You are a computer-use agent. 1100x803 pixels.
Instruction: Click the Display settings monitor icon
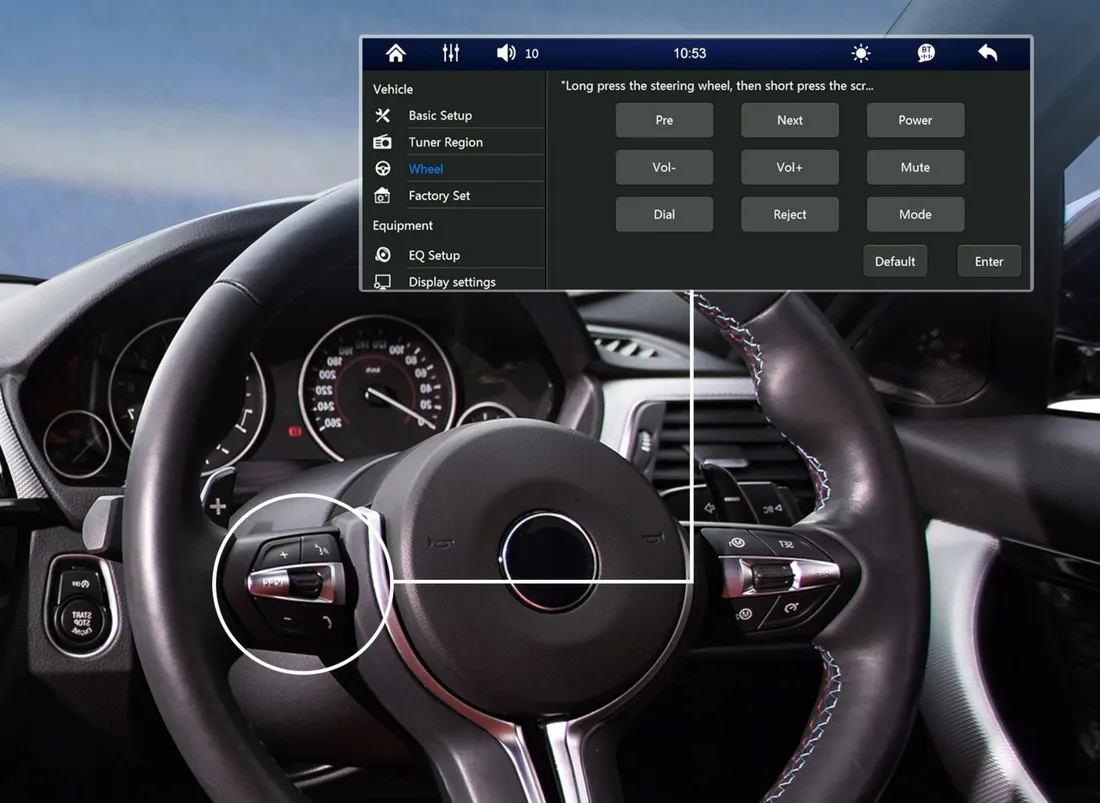pos(382,281)
